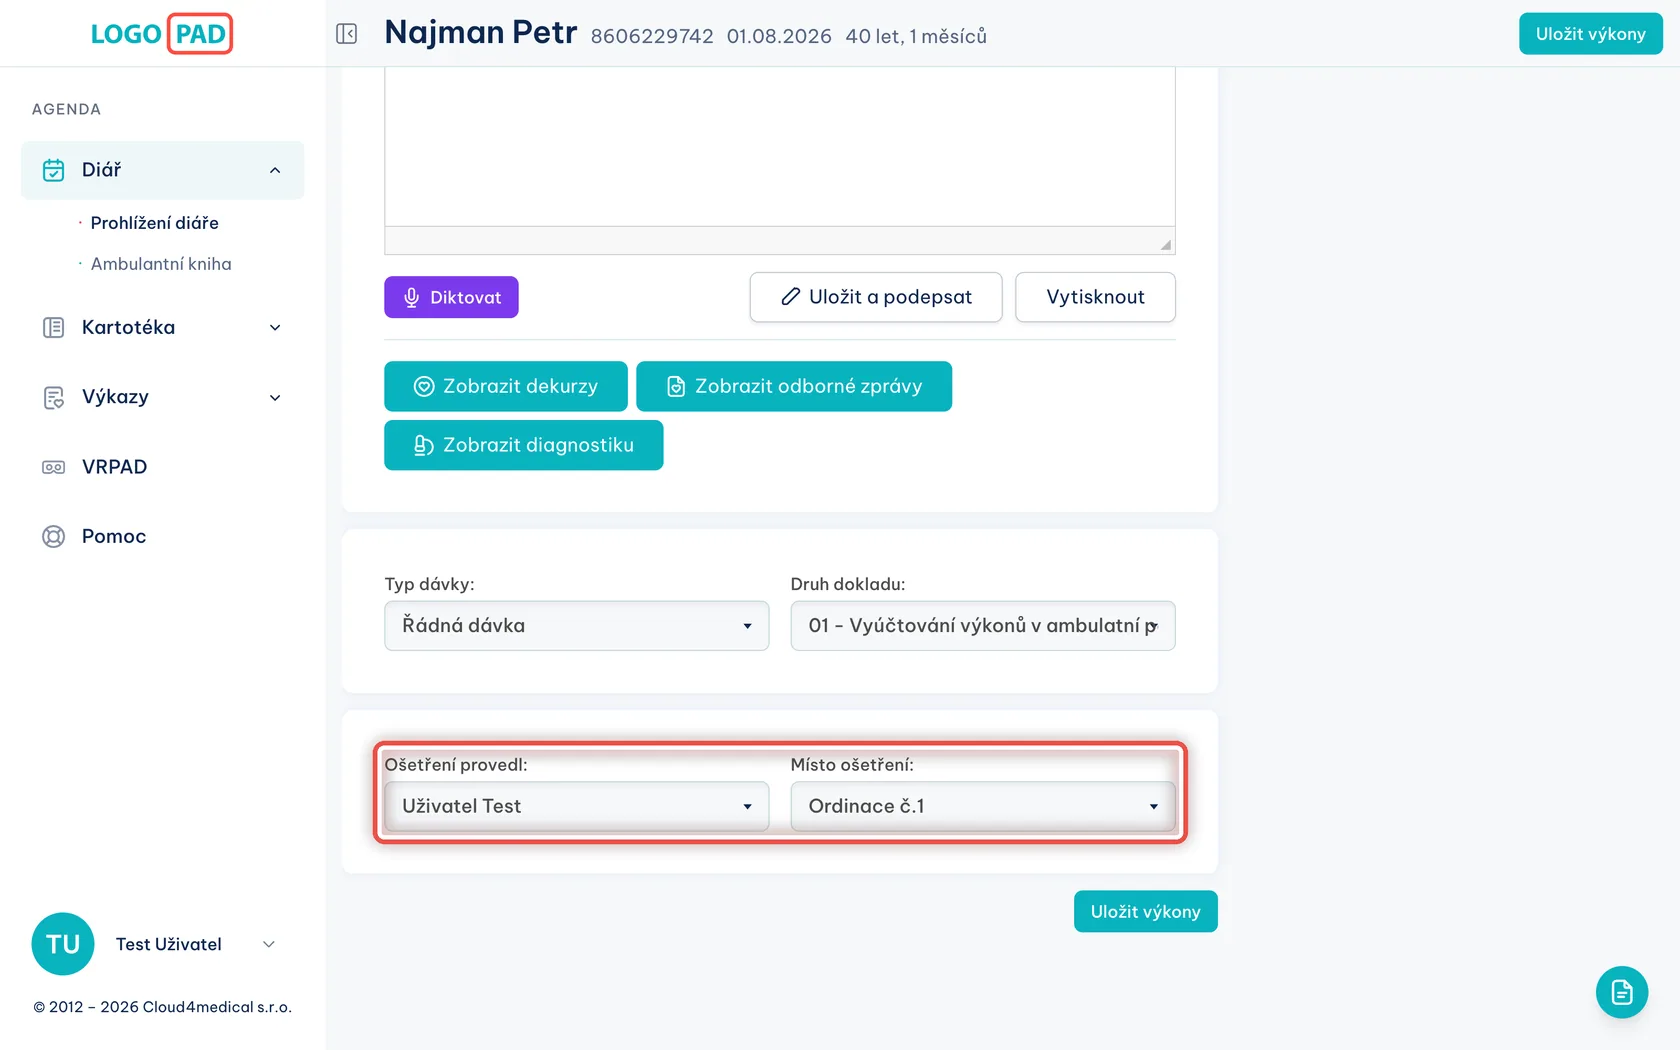Expand the Test Uživatel menu chevron
The width and height of the screenshot is (1680, 1050).
click(x=268, y=944)
